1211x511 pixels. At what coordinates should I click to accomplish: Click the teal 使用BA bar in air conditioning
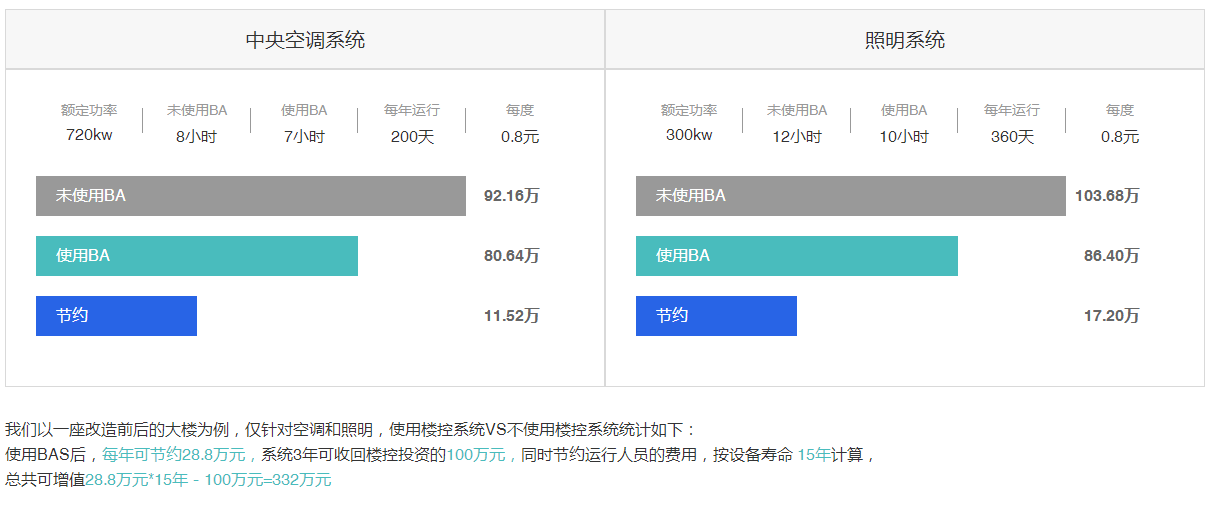(197, 256)
